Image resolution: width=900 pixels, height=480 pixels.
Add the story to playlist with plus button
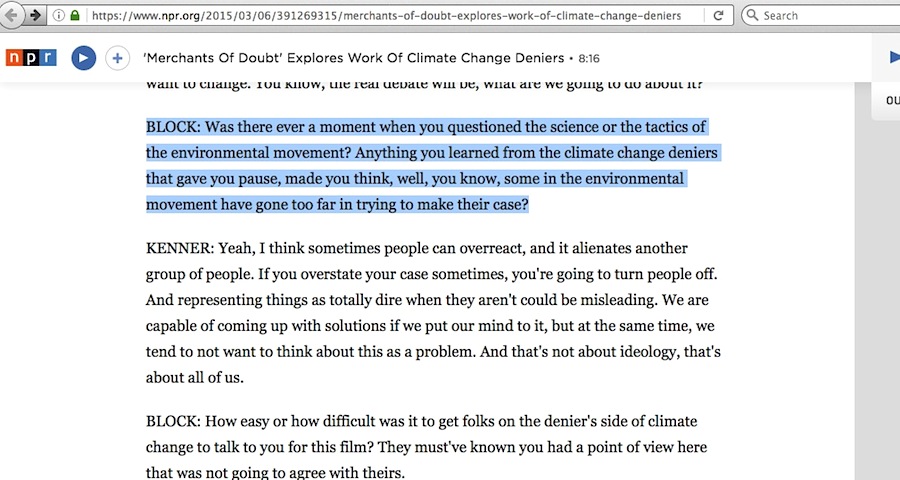tap(117, 58)
